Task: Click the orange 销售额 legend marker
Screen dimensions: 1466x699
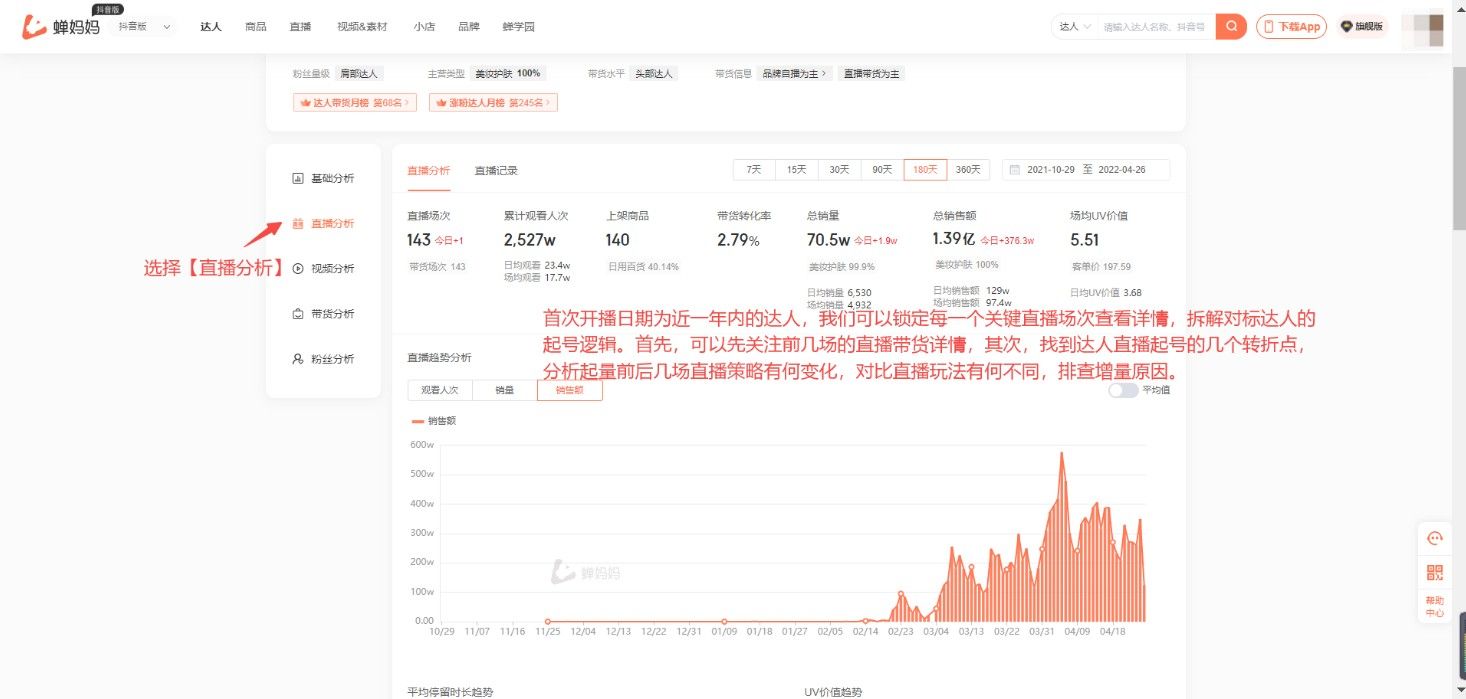Action: point(417,421)
